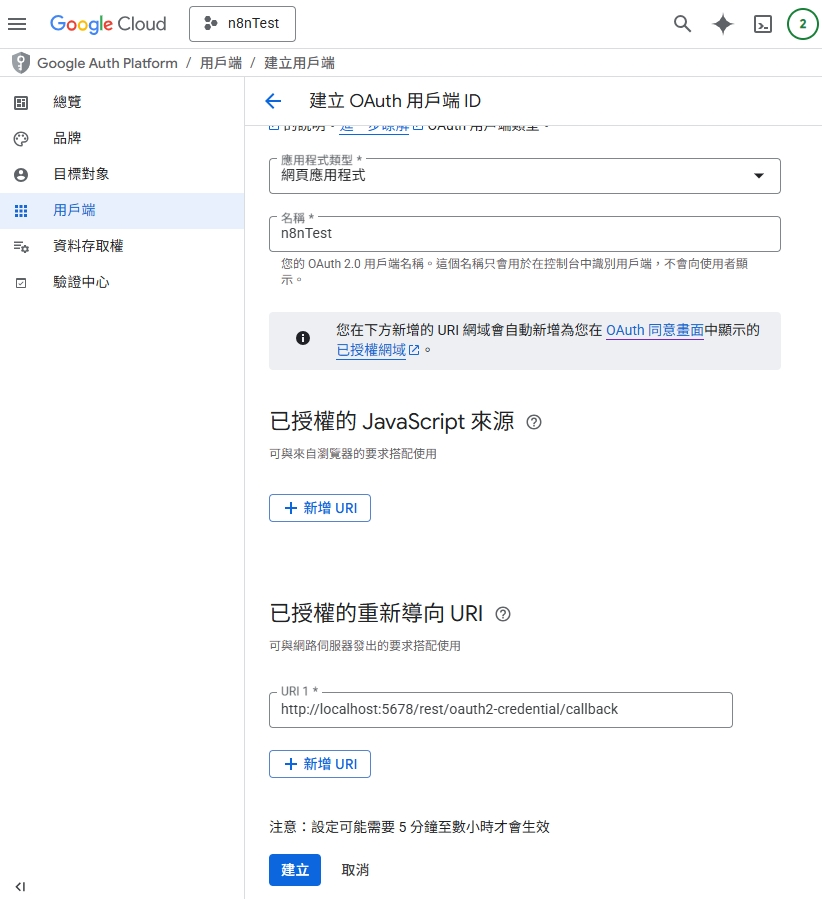
Task: Open the account avatar with number 2
Action: (x=803, y=24)
